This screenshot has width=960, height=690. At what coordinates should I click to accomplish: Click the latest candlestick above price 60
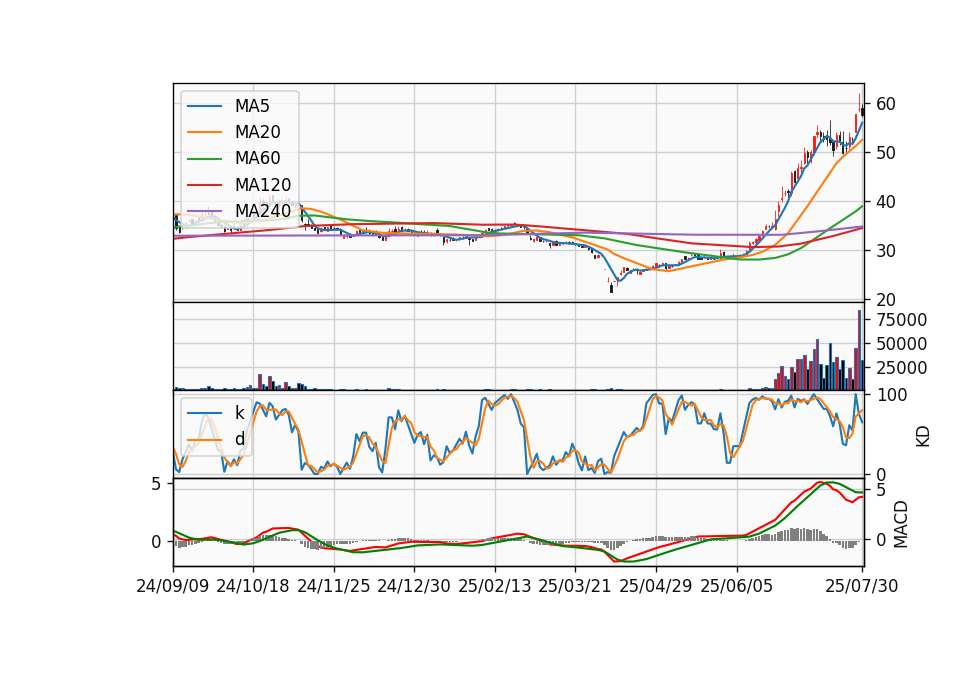(x=860, y=104)
